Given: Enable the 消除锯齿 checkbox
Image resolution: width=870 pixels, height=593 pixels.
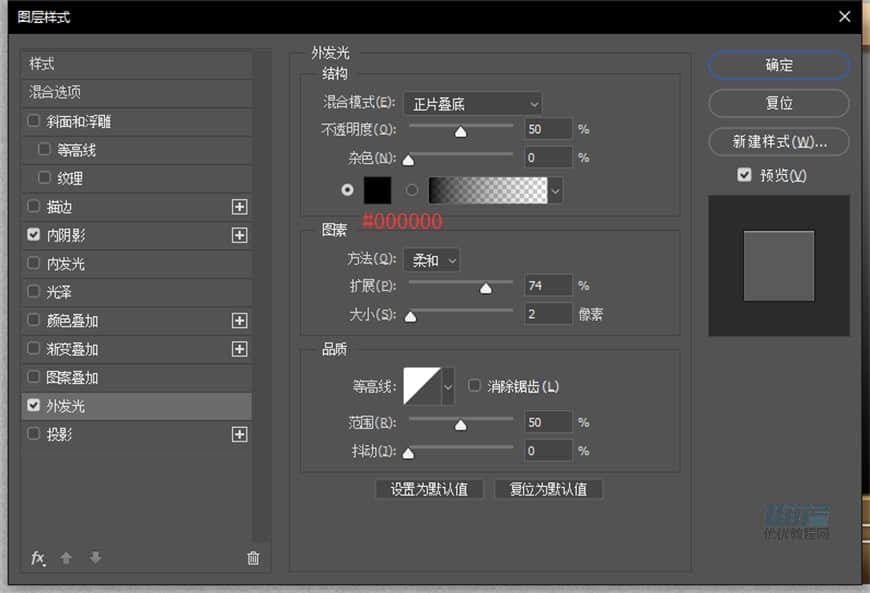Looking at the screenshot, I should tap(474, 385).
